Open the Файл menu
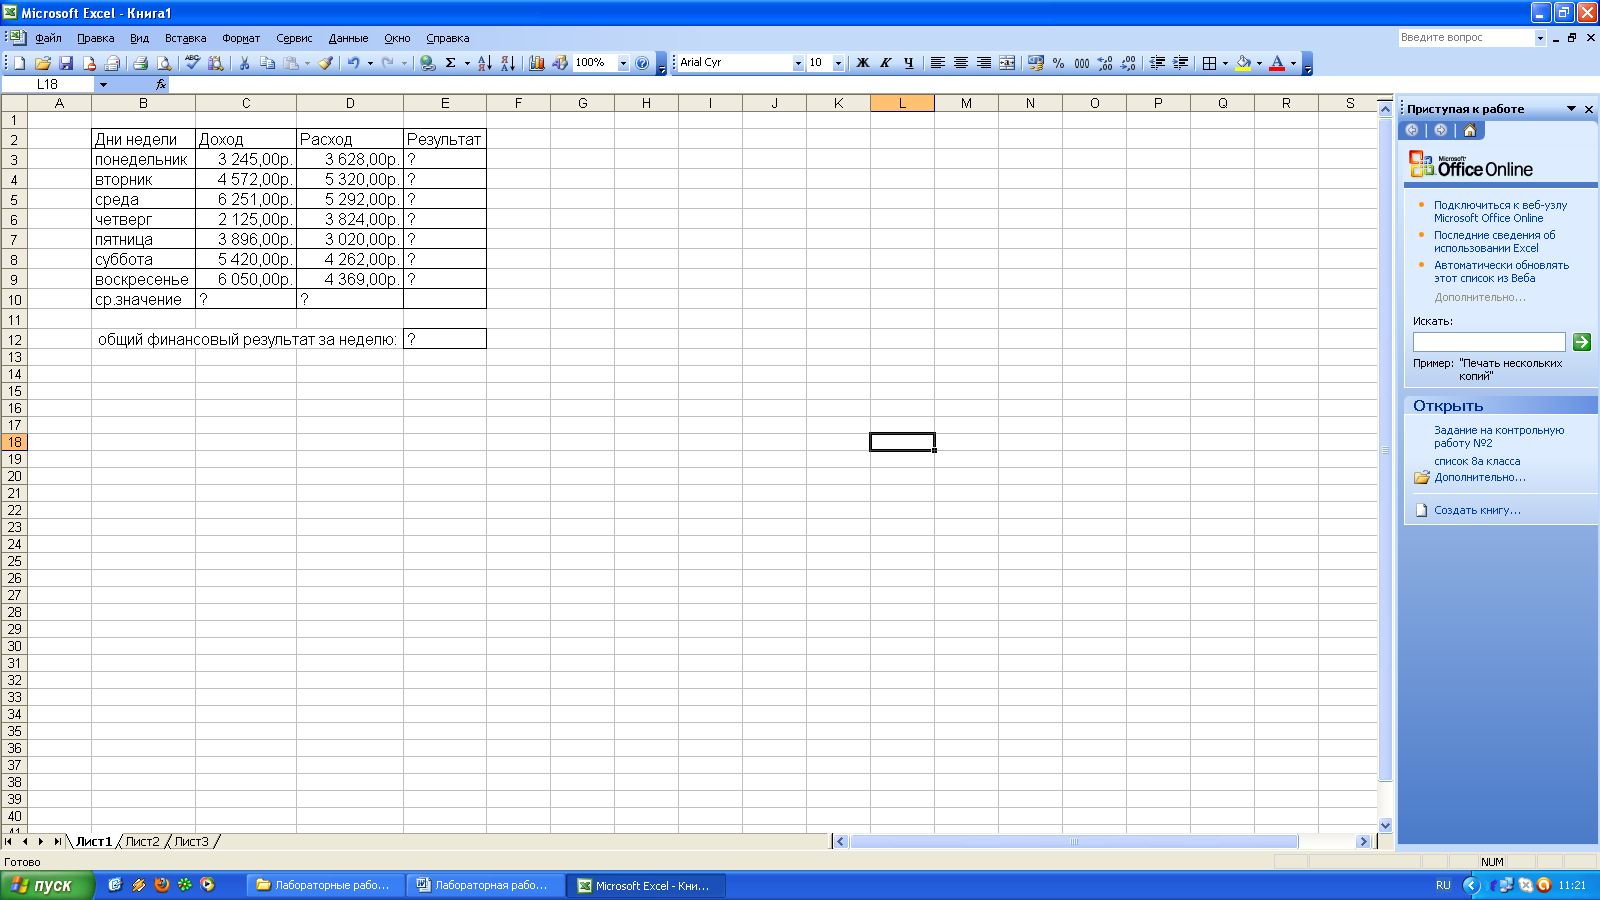The image size is (1600, 900). click(x=48, y=38)
